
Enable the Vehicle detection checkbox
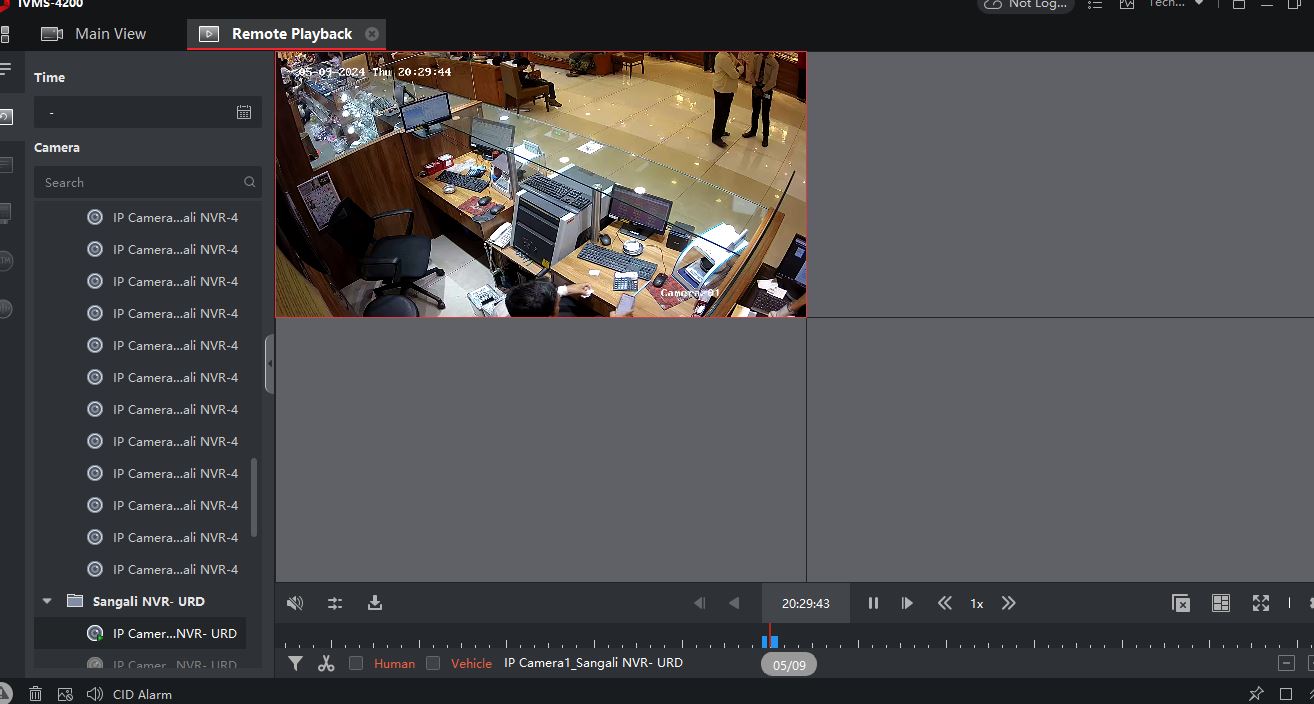433,663
